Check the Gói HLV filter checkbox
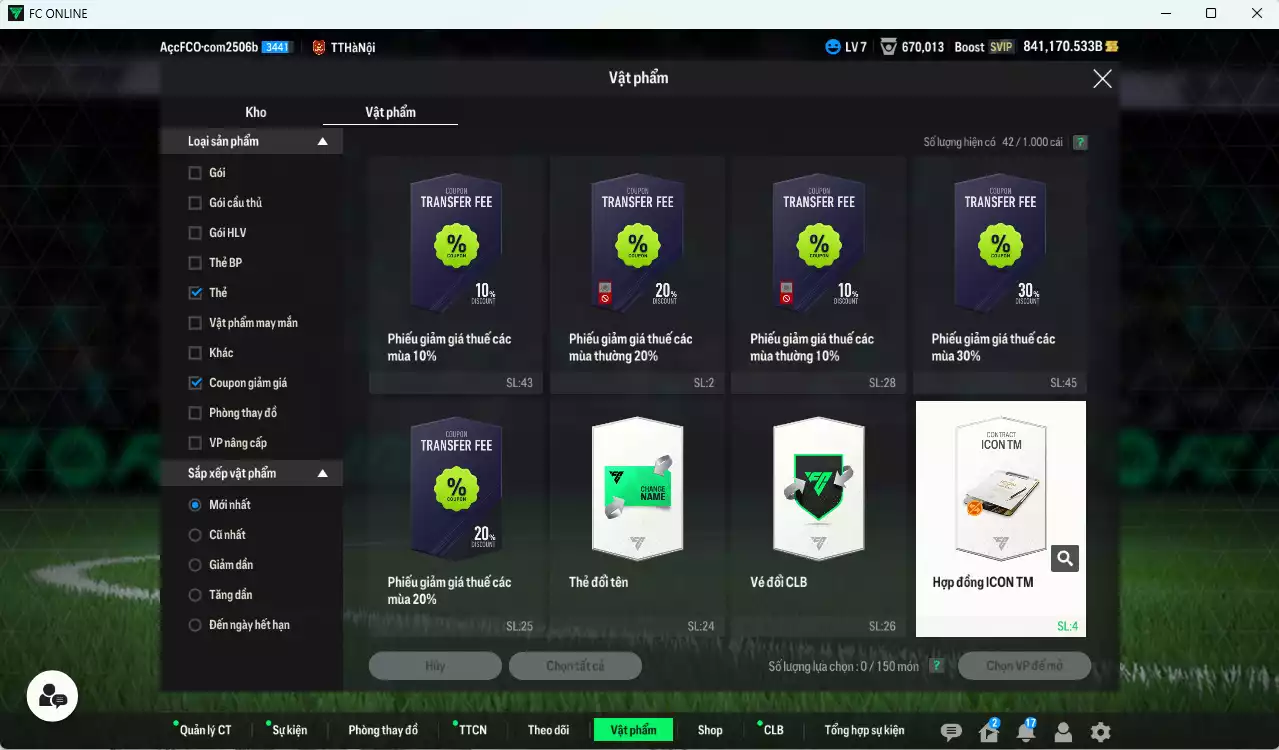Image resolution: width=1279 pixels, height=750 pixels. point(195,233)
